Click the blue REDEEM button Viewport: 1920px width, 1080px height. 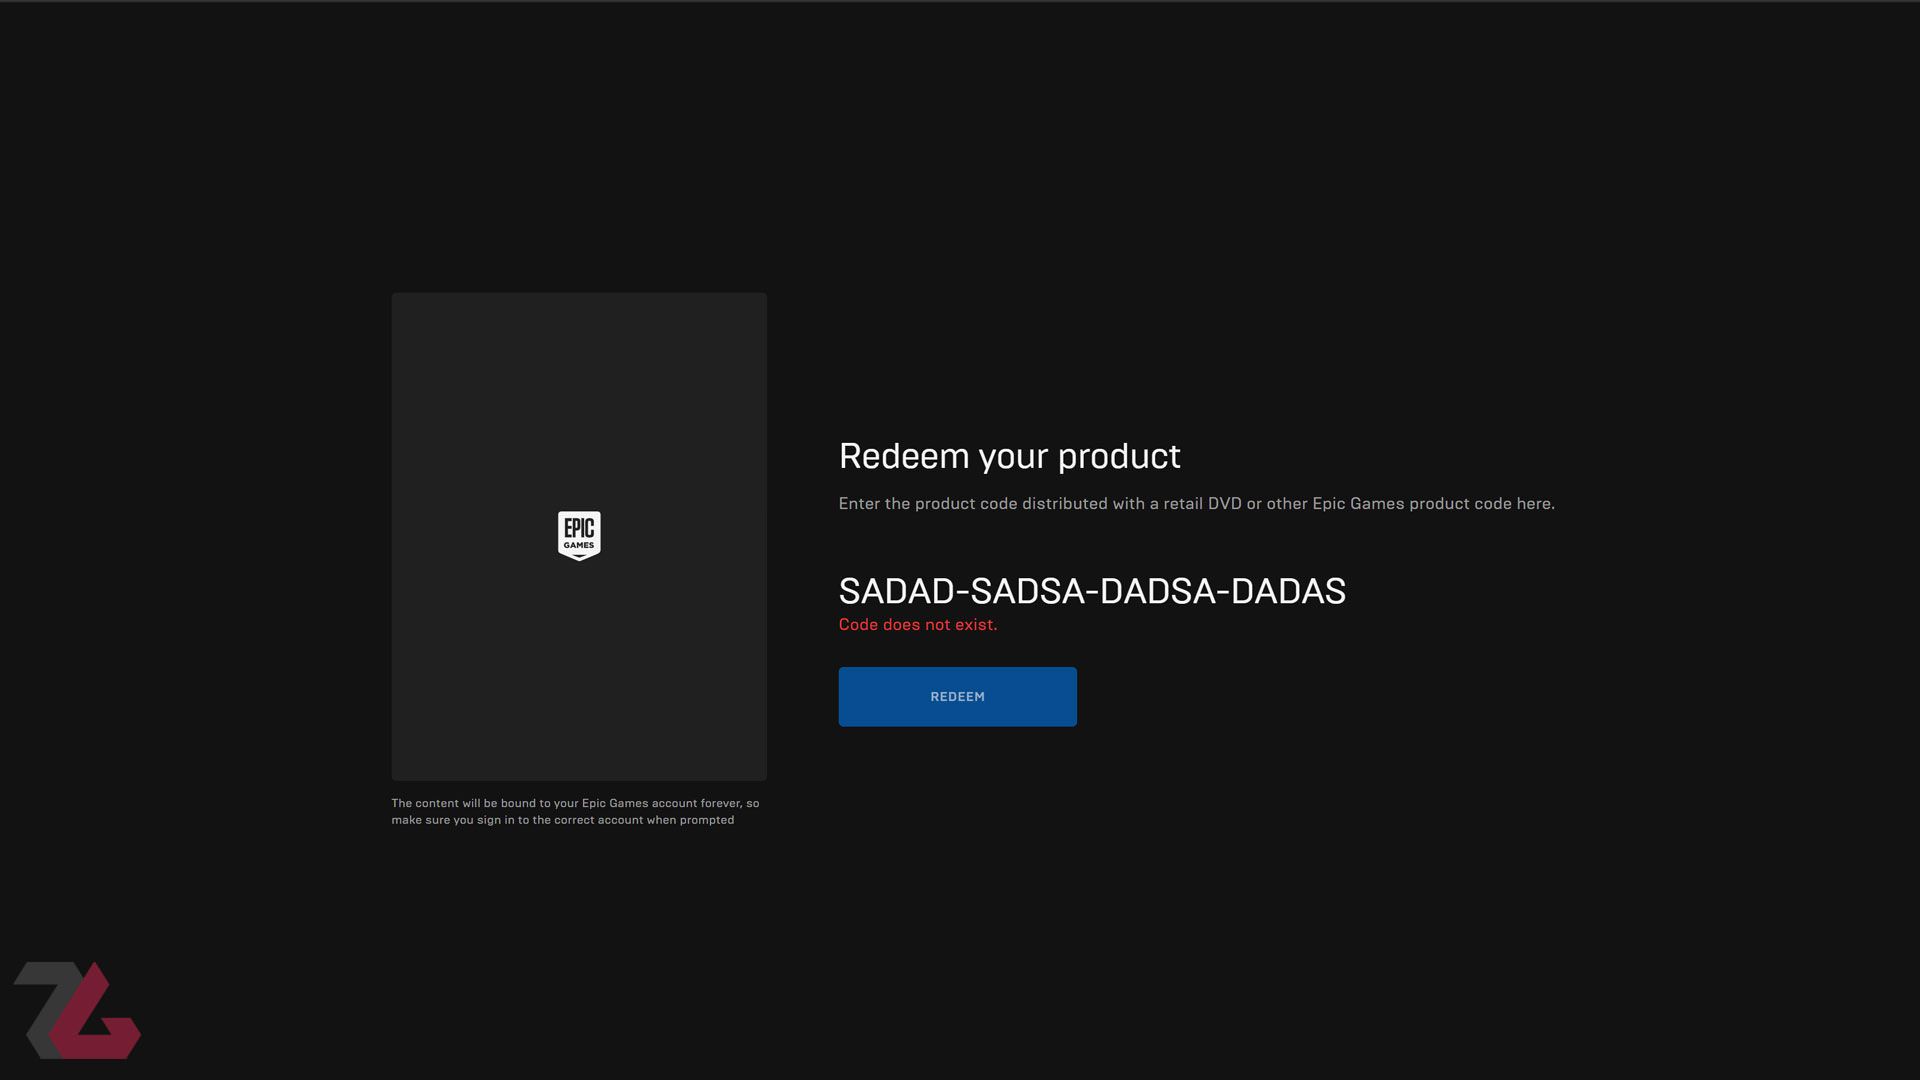(957, 696)
